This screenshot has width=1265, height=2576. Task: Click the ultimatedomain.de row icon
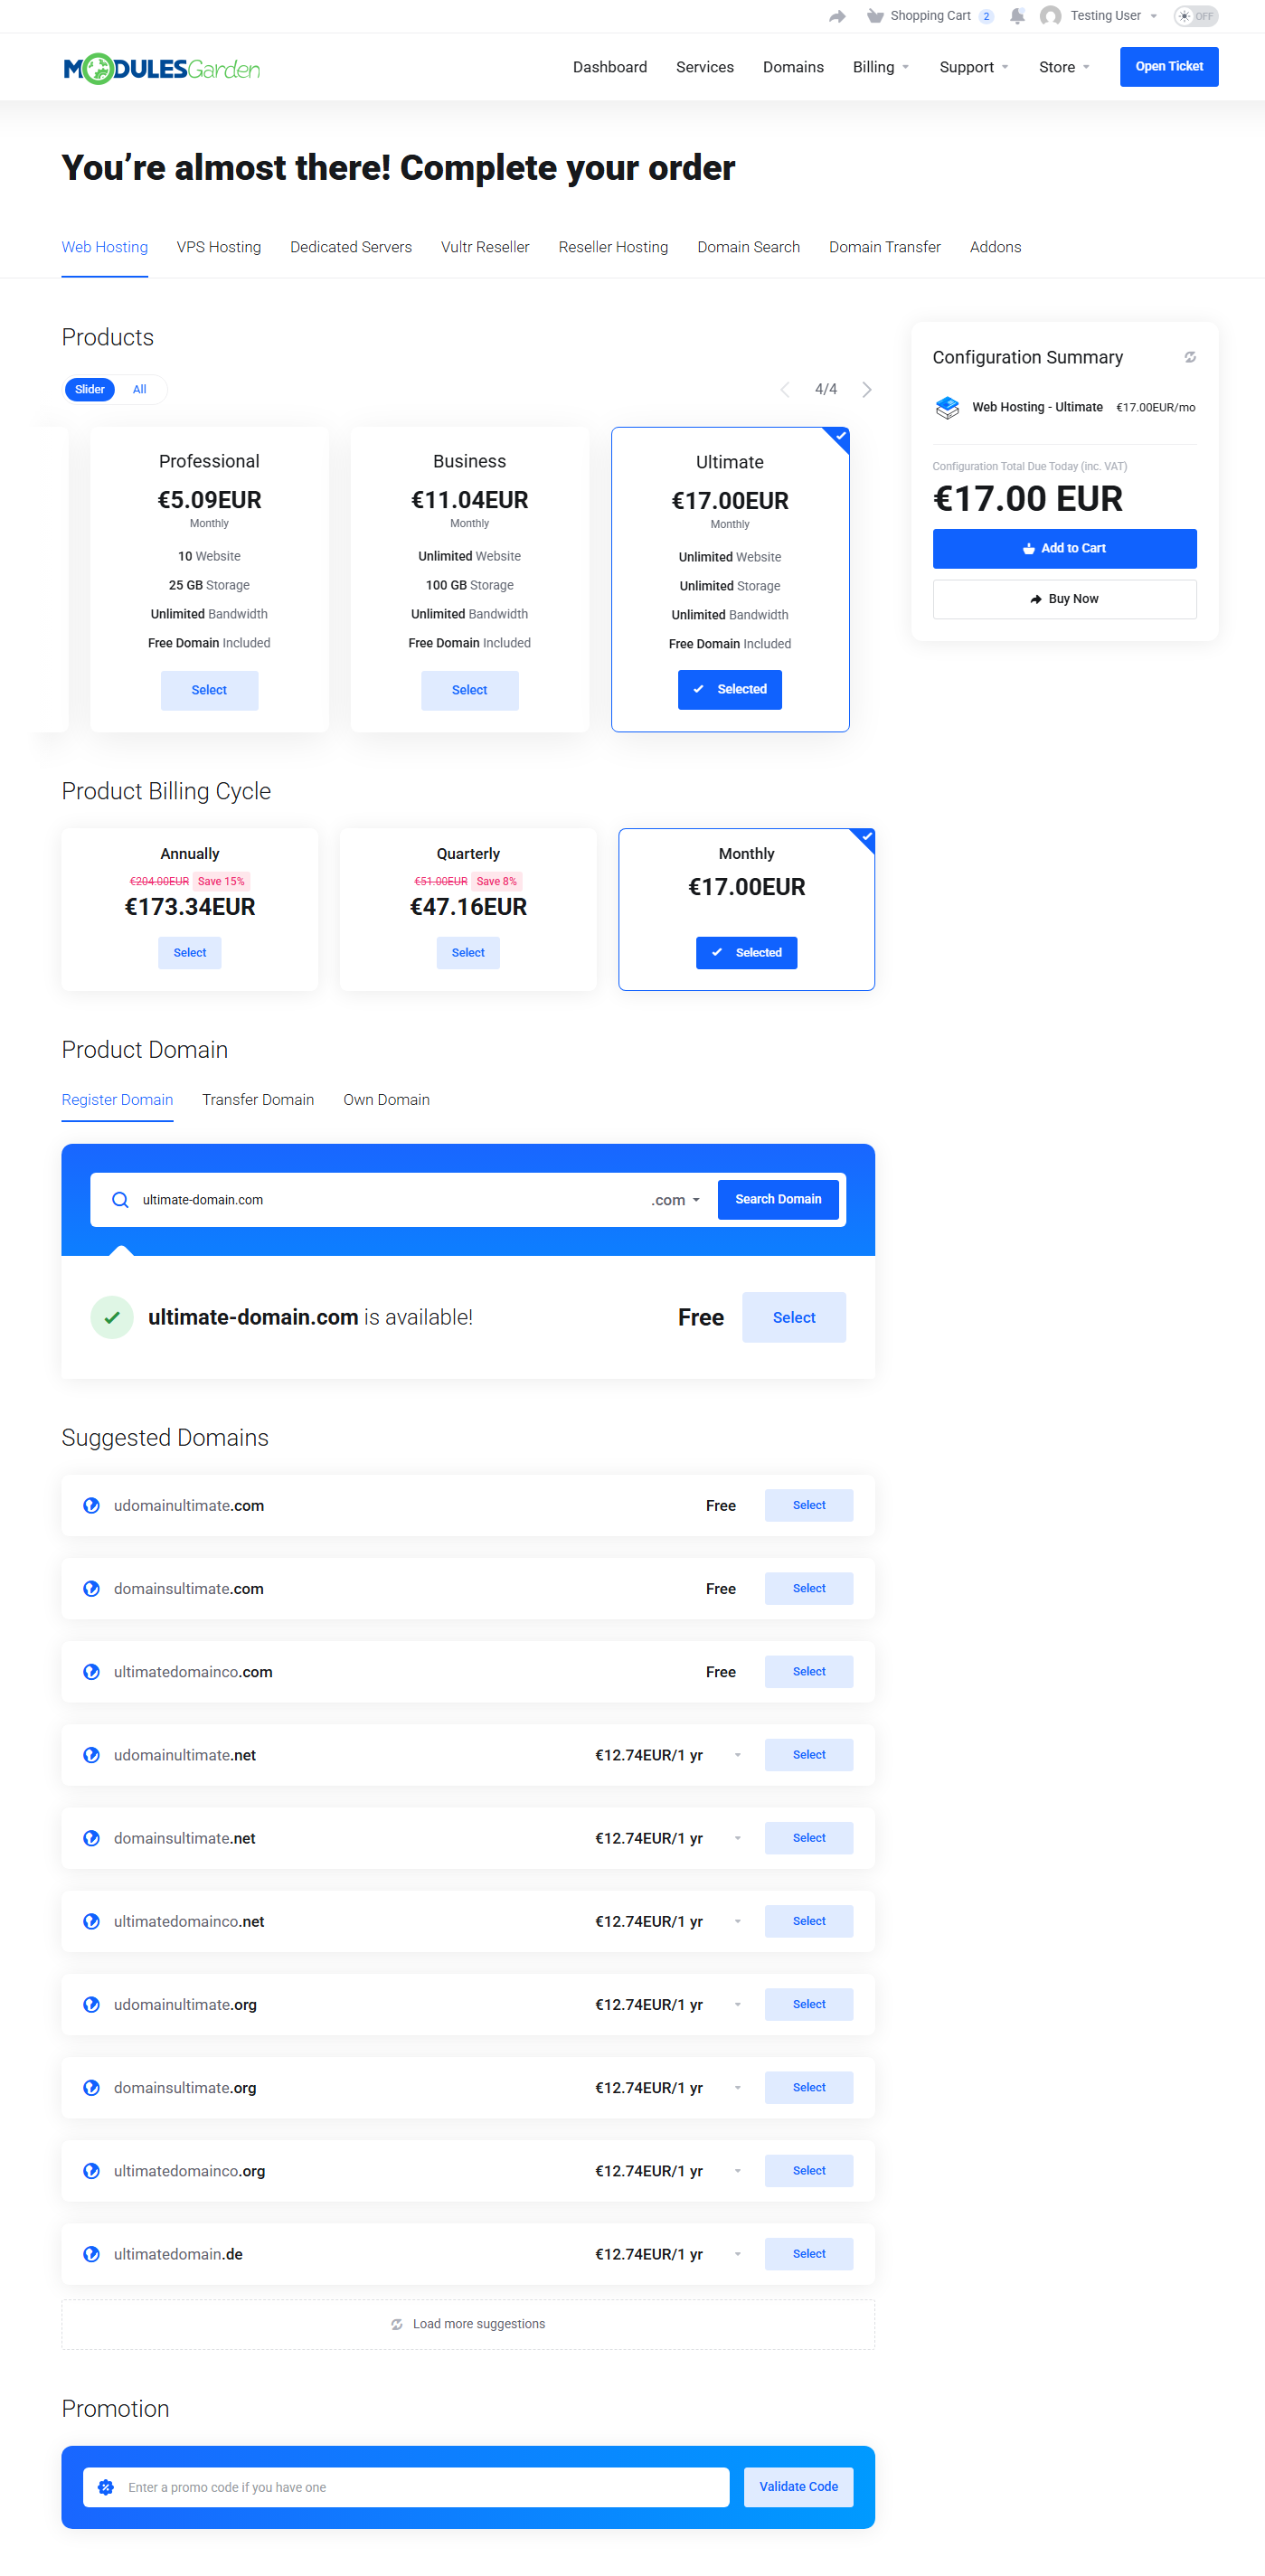[91, 2254]
